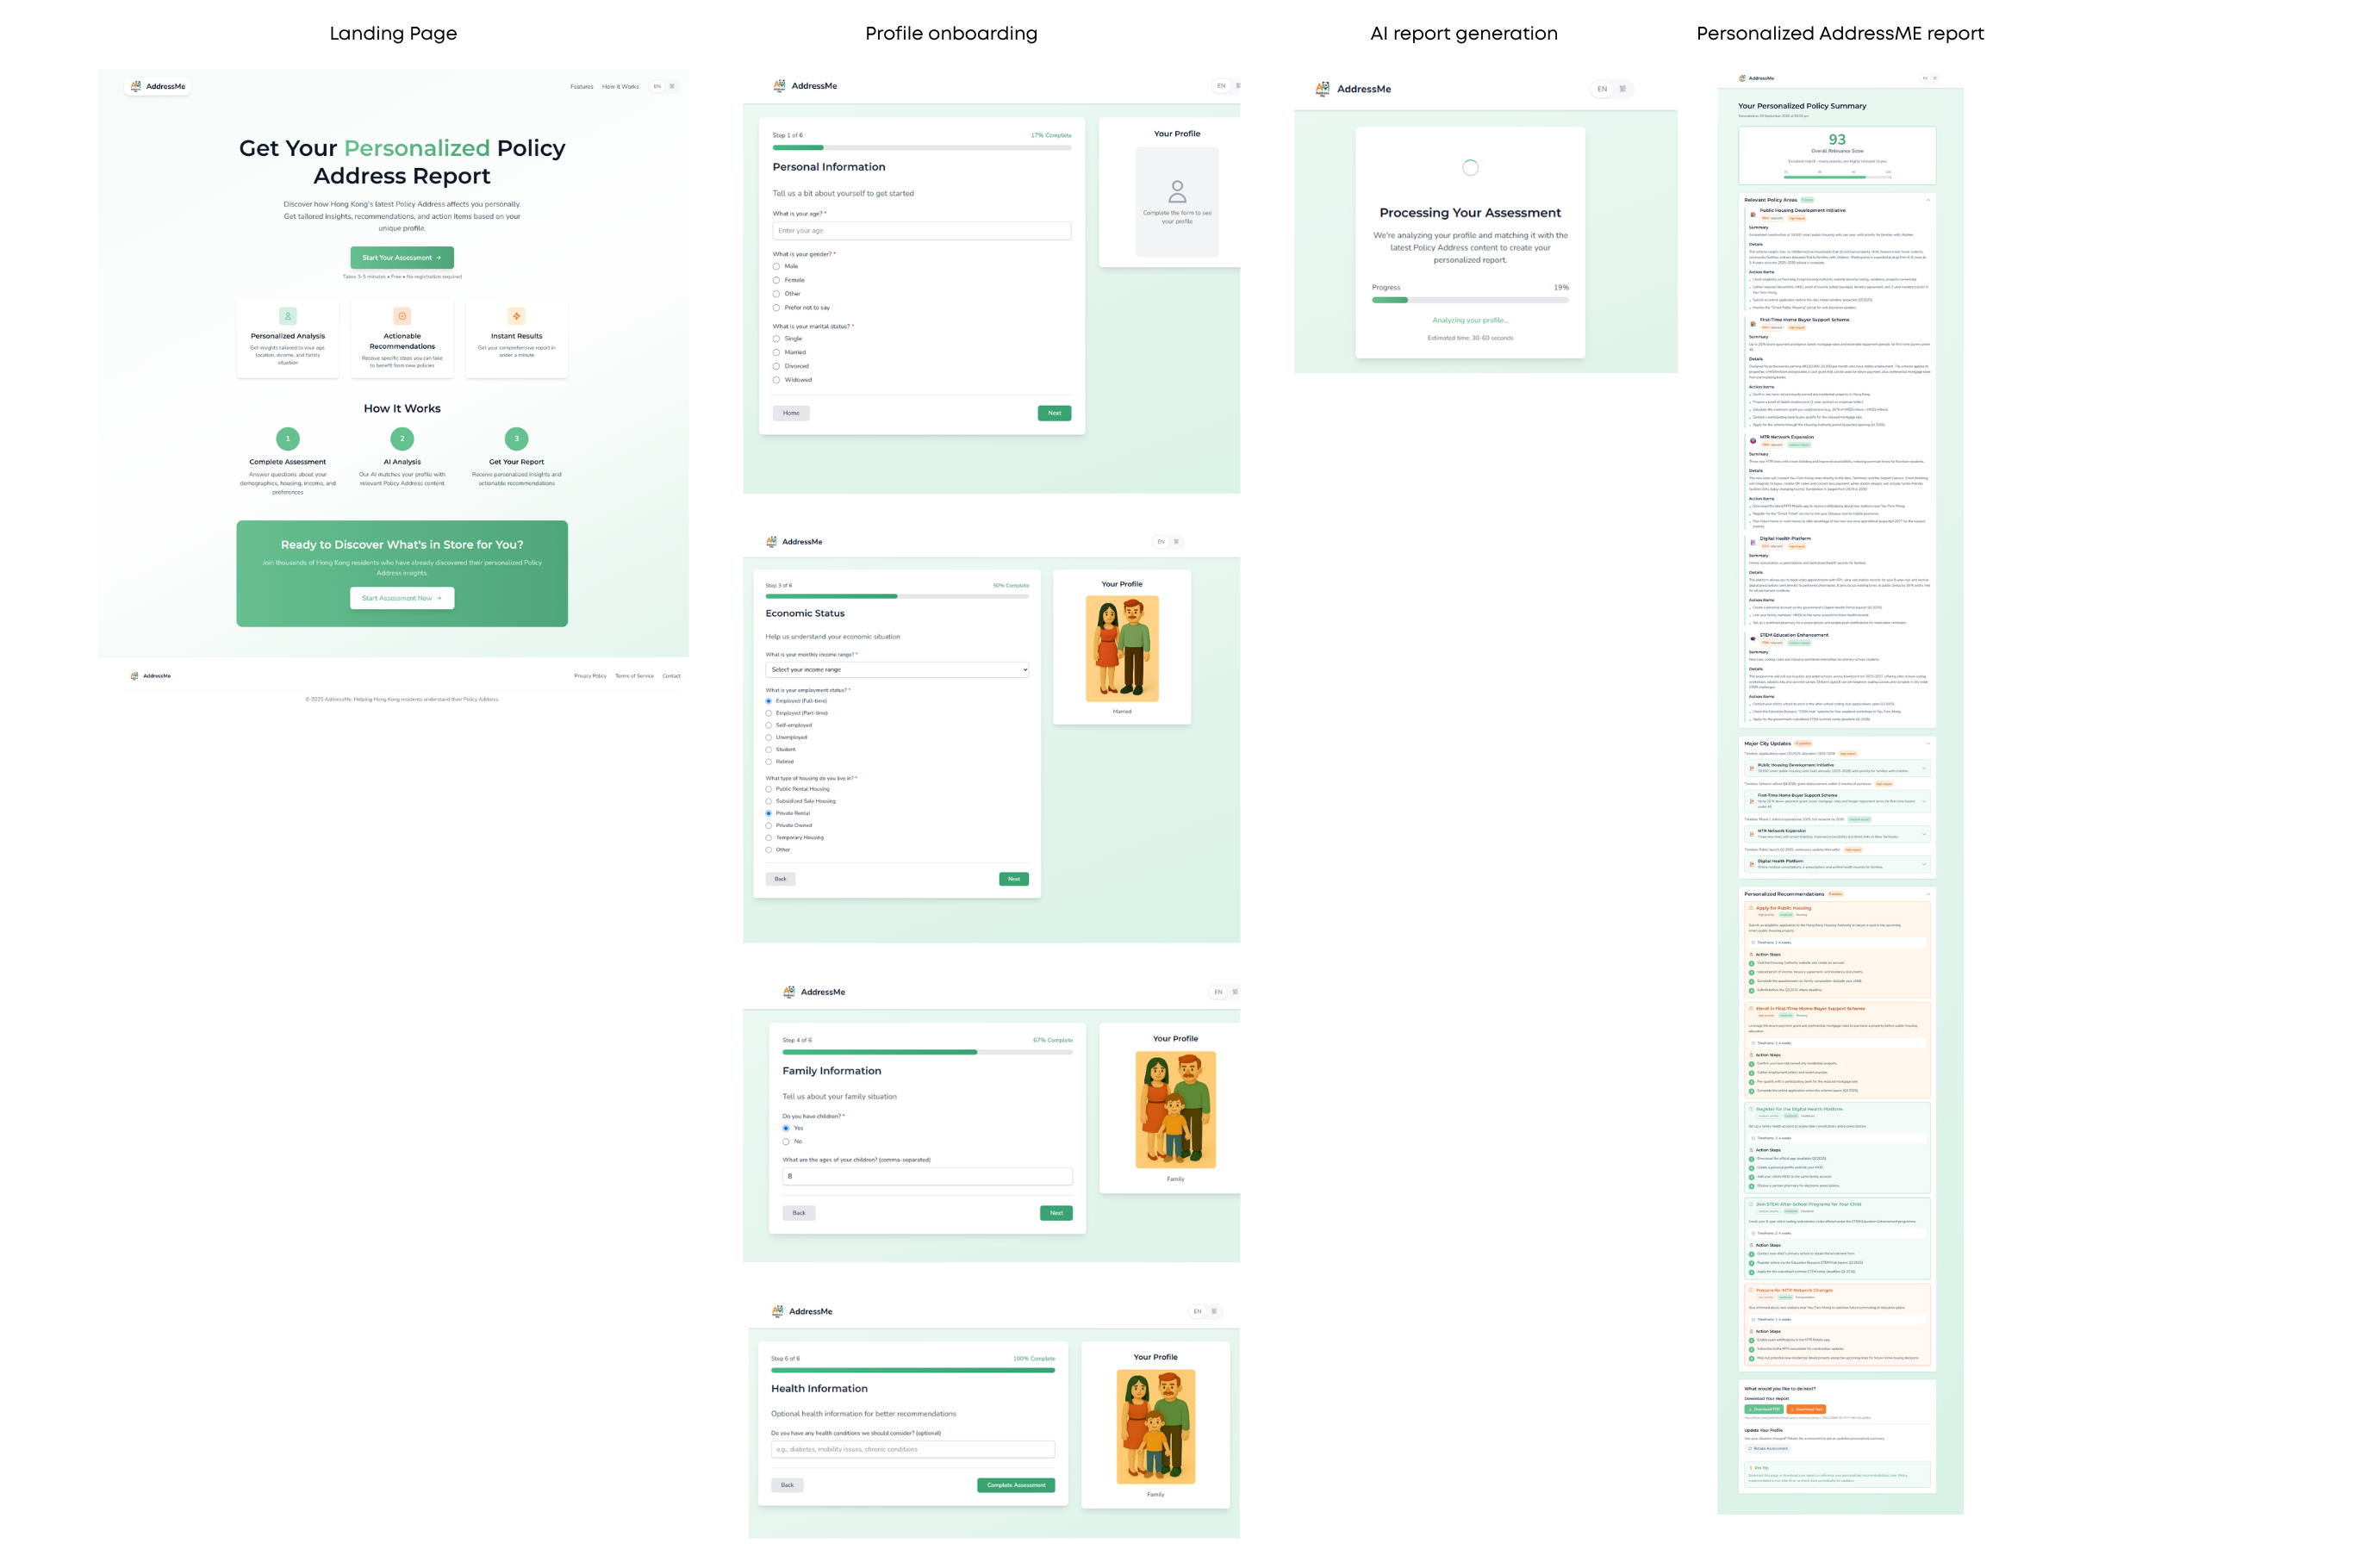Open the monthly income range dropdown
Image resolution: width=2354 pixels, height=1568 pixels.
[x=897, y=670]
